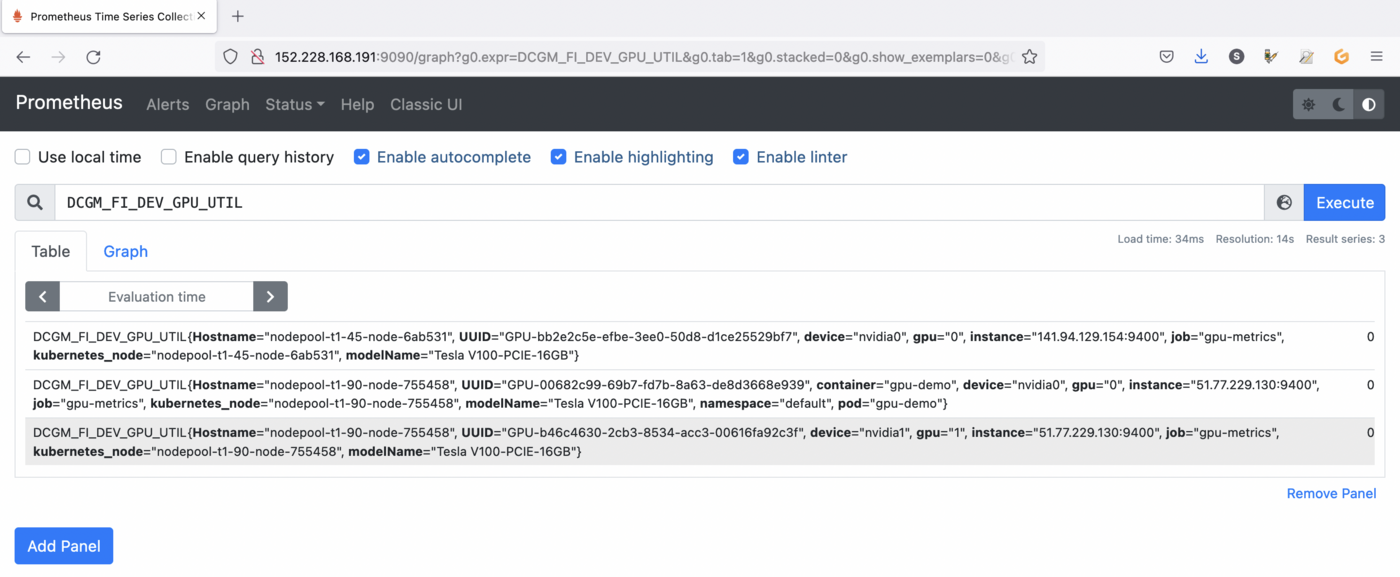The width and height of the screenshot is (1400, 577).
Task: Disable the Enable autocomplete checkbox
Action: click(362, 157)
